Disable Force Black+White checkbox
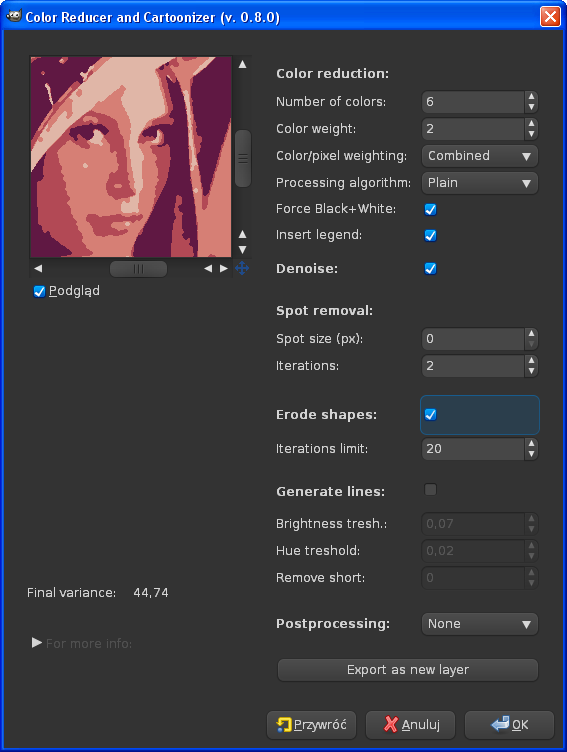Screen dimensions: 567x752 pyautogui.click(x=430, y=209)
